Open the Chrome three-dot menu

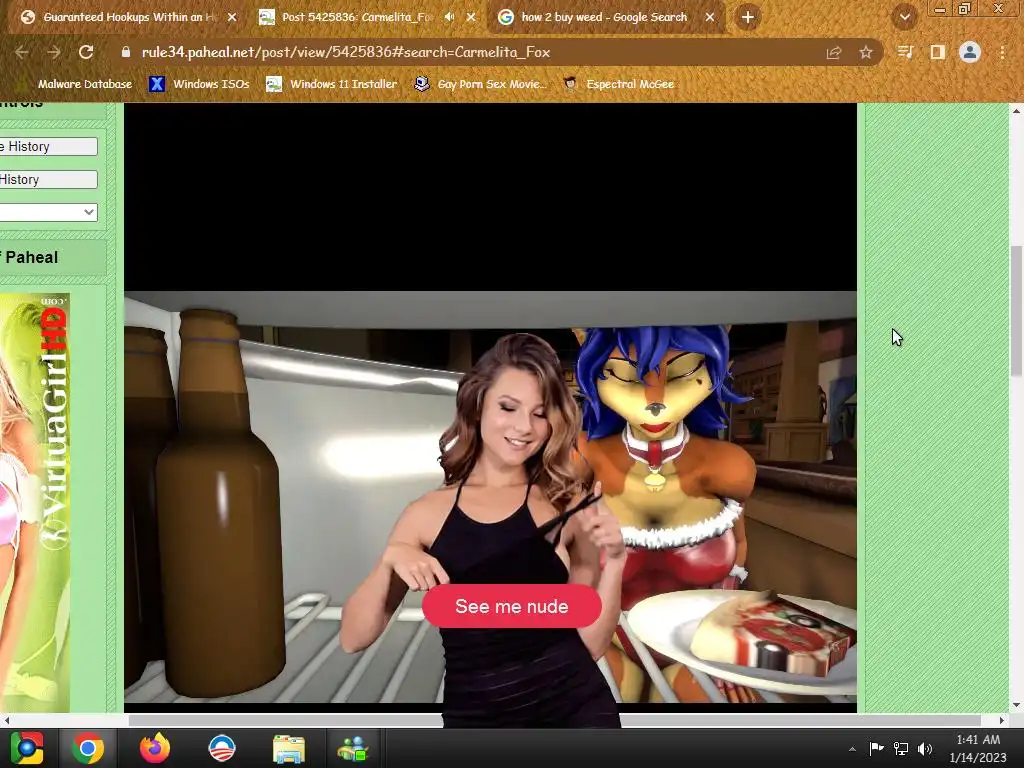coord(1002,52)
